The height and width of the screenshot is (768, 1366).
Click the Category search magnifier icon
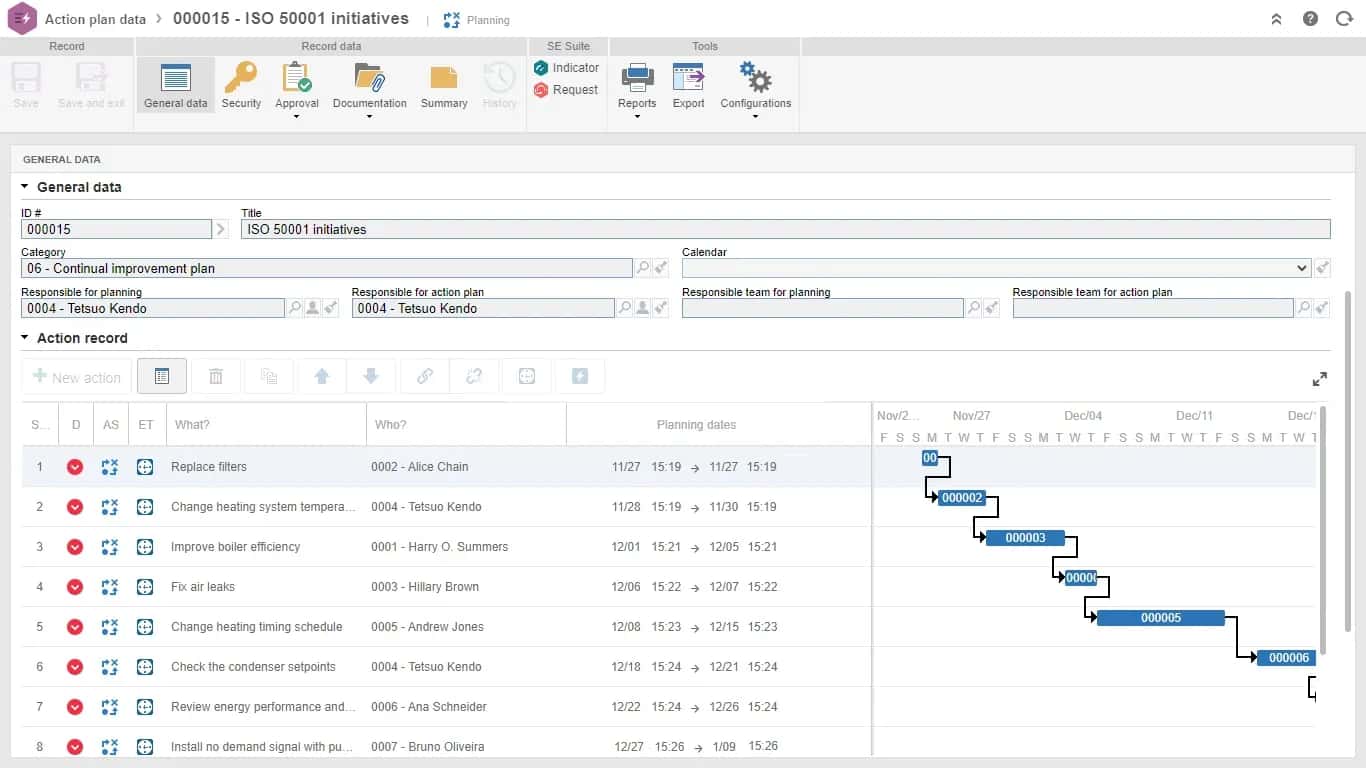(x=643, y=268)
